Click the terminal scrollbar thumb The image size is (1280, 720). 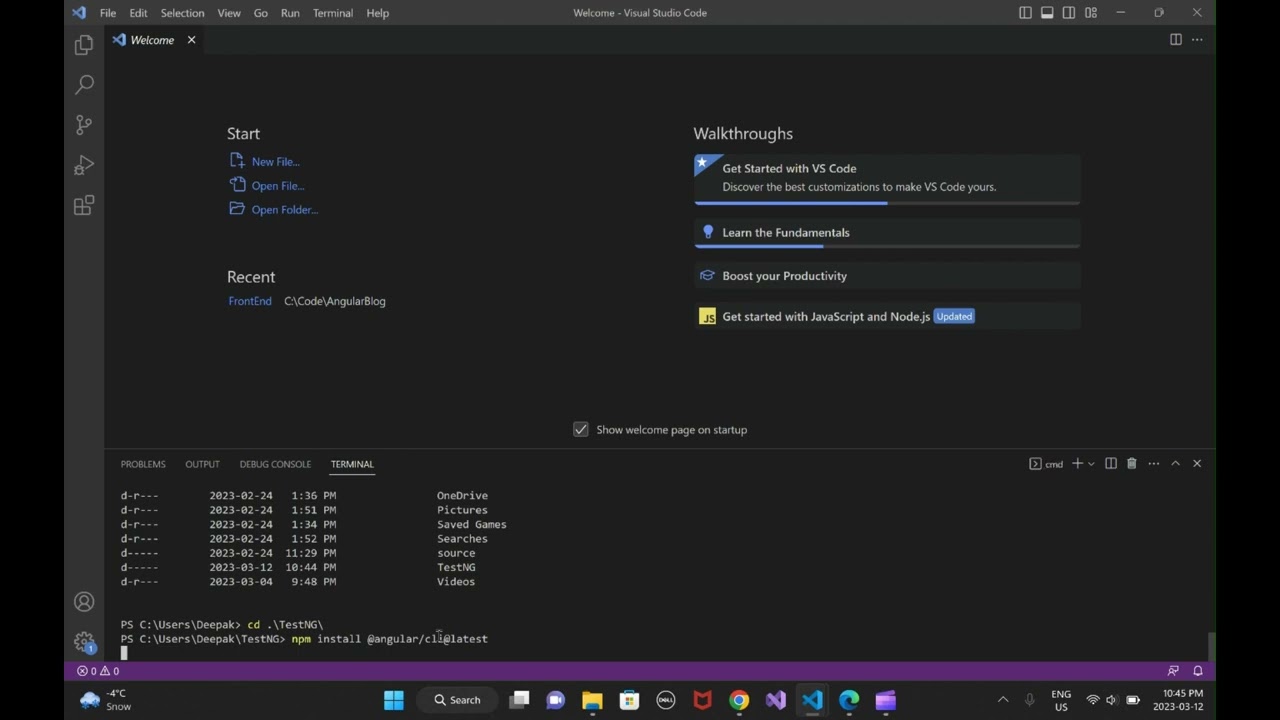(1211, 645)
